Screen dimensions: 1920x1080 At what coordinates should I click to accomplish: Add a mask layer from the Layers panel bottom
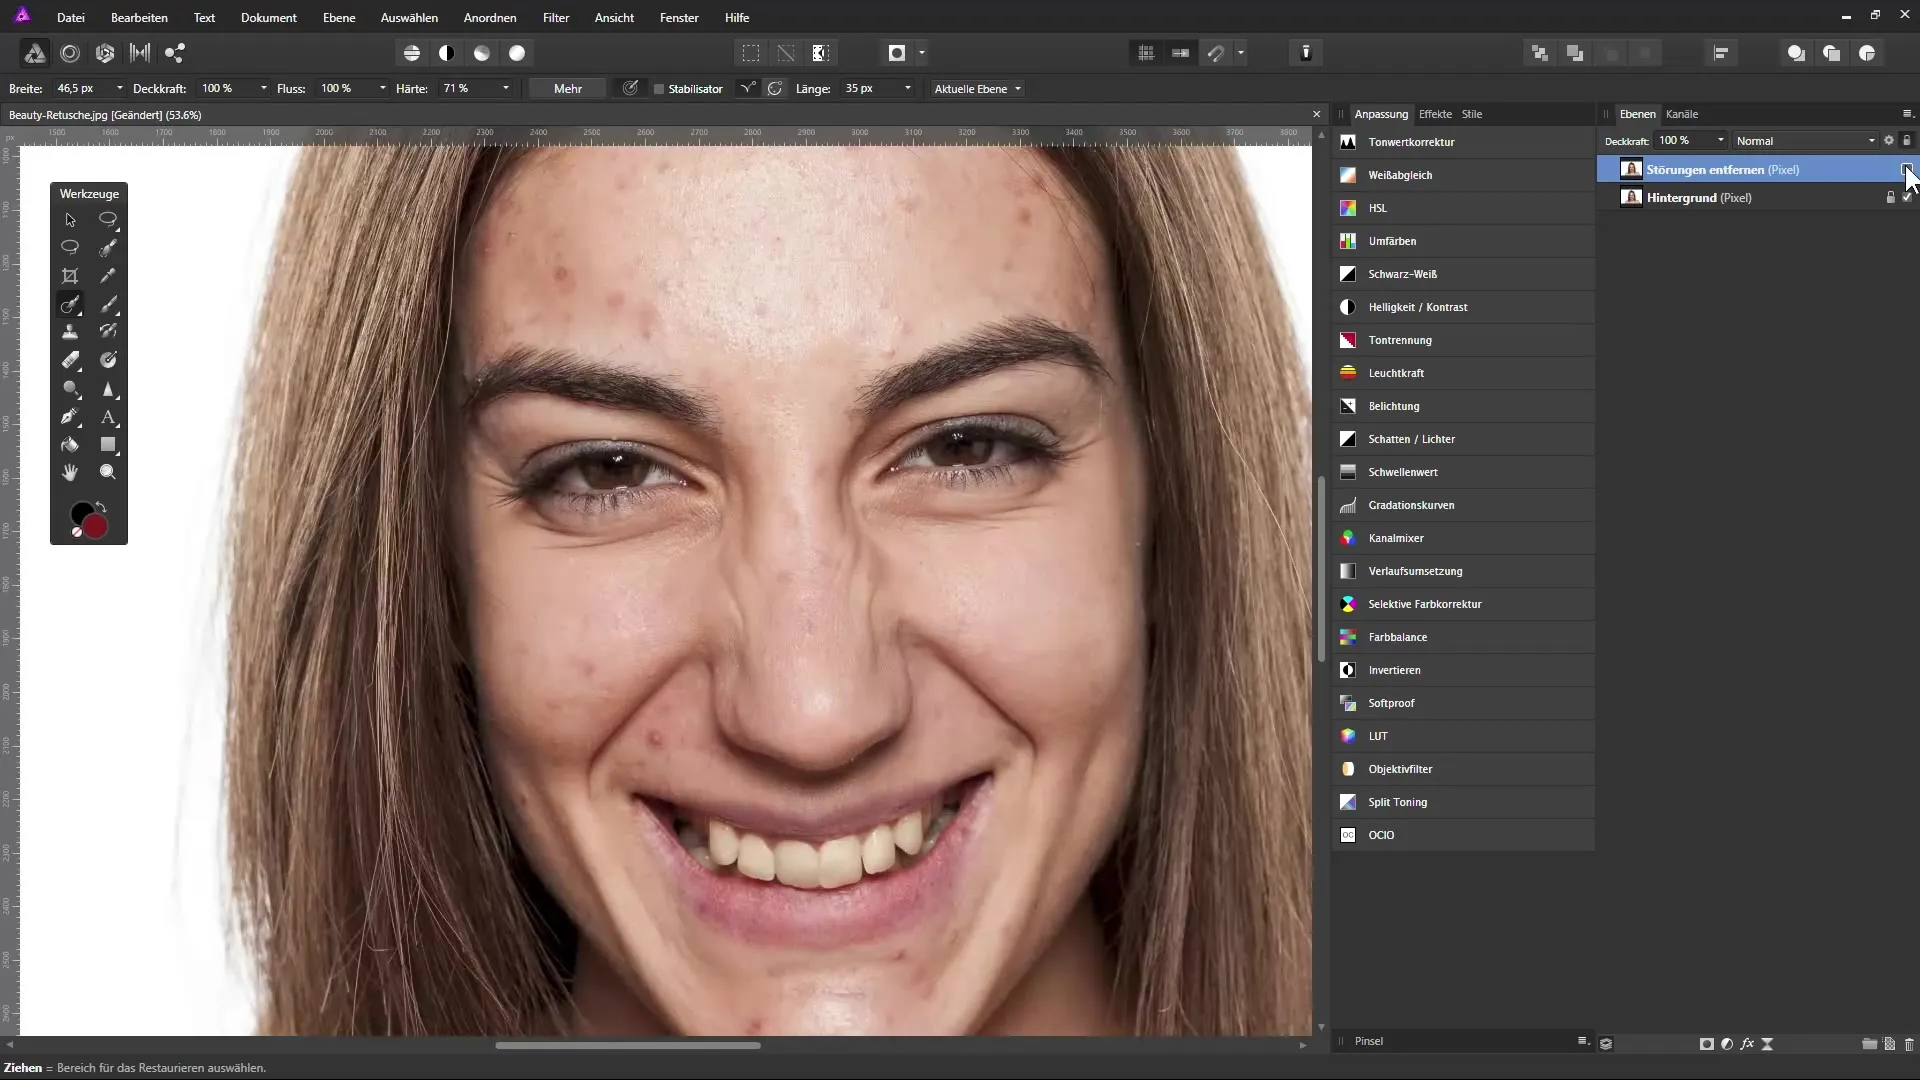pyautogui.click(x=1706, y=1043)
